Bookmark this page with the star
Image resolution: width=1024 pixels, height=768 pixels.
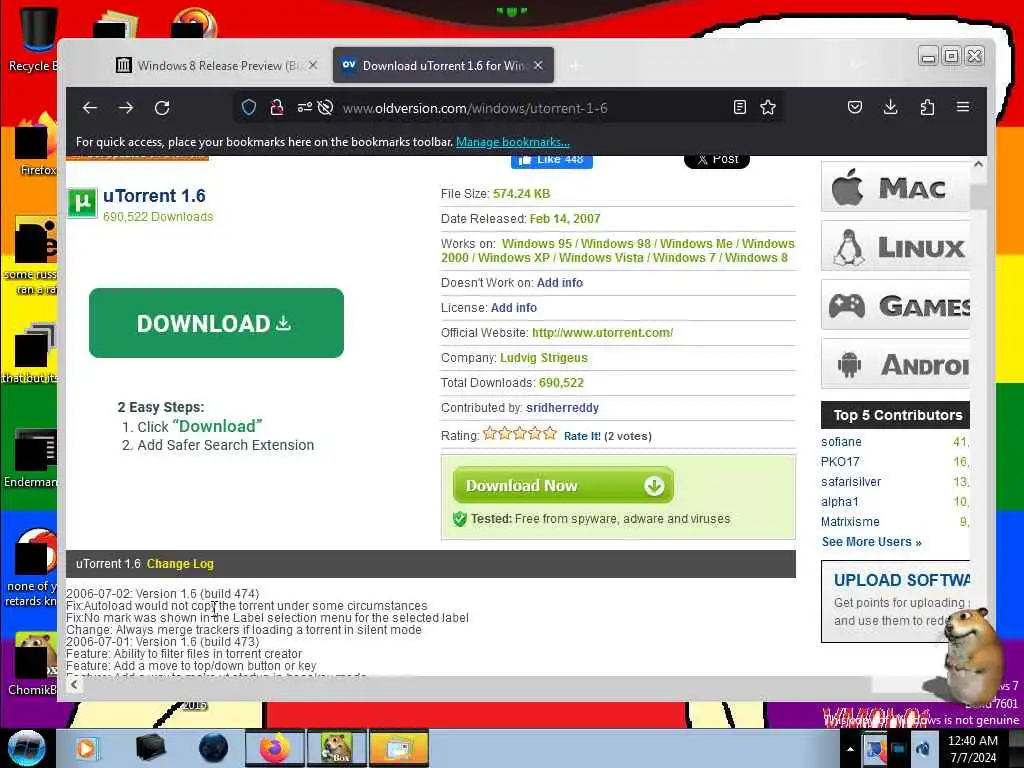[x=768, y=107]
